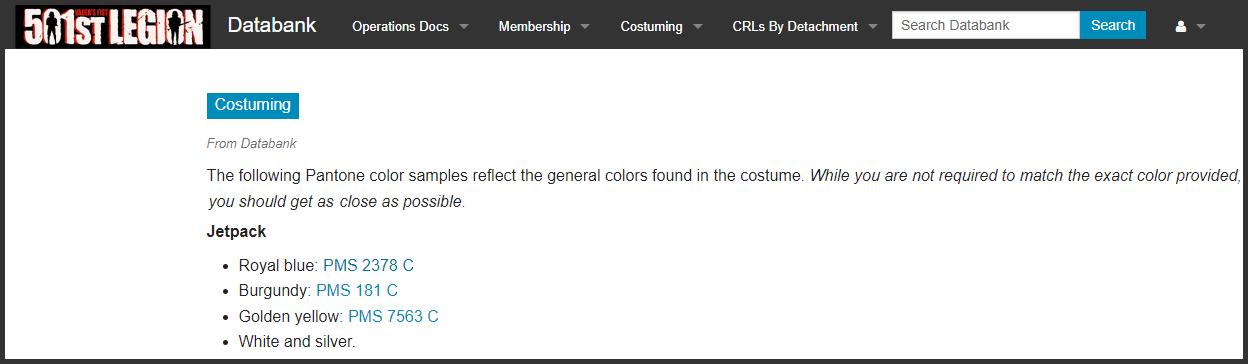Expand the Costuming menu dropdown arrow
Image resolution: width=1248 pixels, height=364 pixels.
698,26
